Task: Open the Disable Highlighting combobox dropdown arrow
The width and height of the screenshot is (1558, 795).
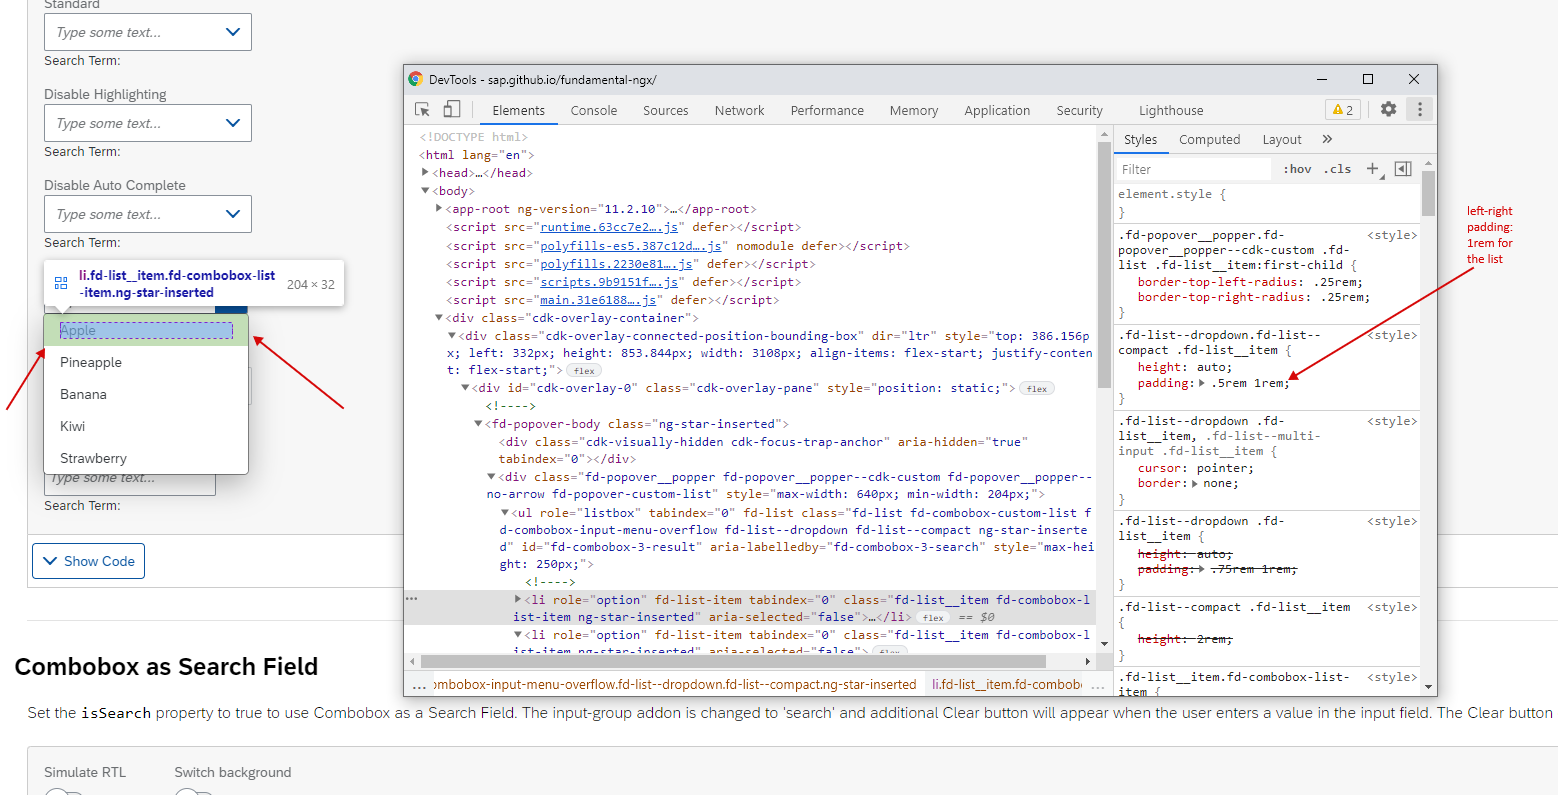Action: click(233, 123)
